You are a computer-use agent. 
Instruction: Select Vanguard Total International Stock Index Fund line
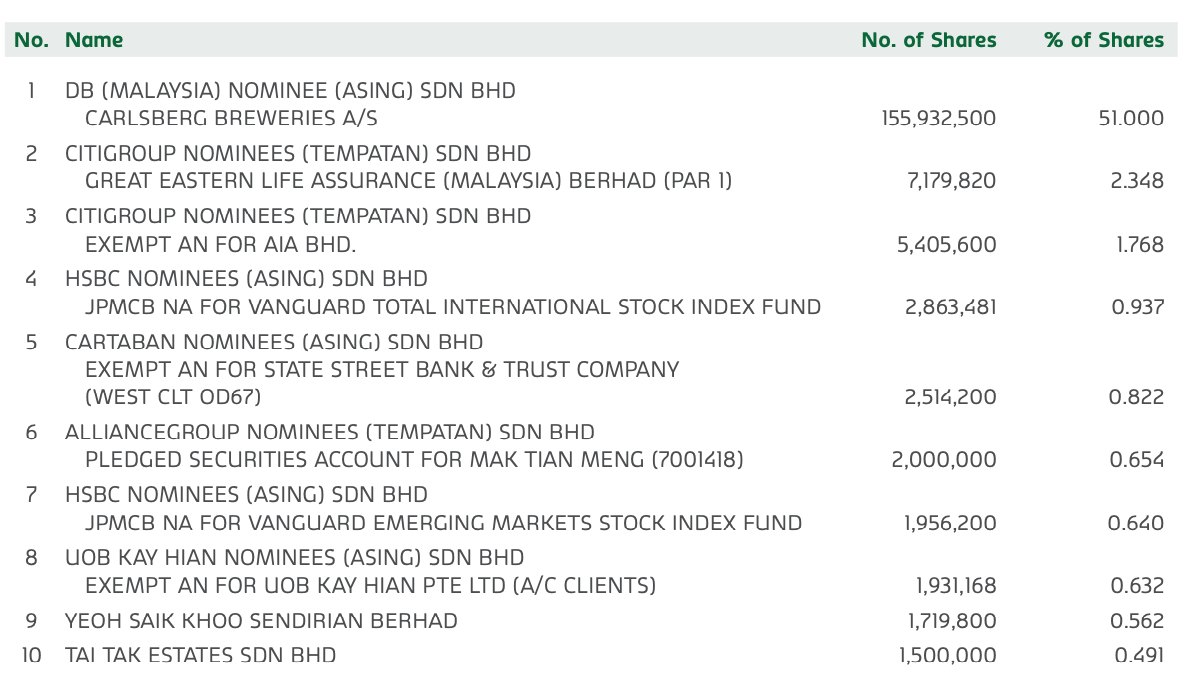453,307
